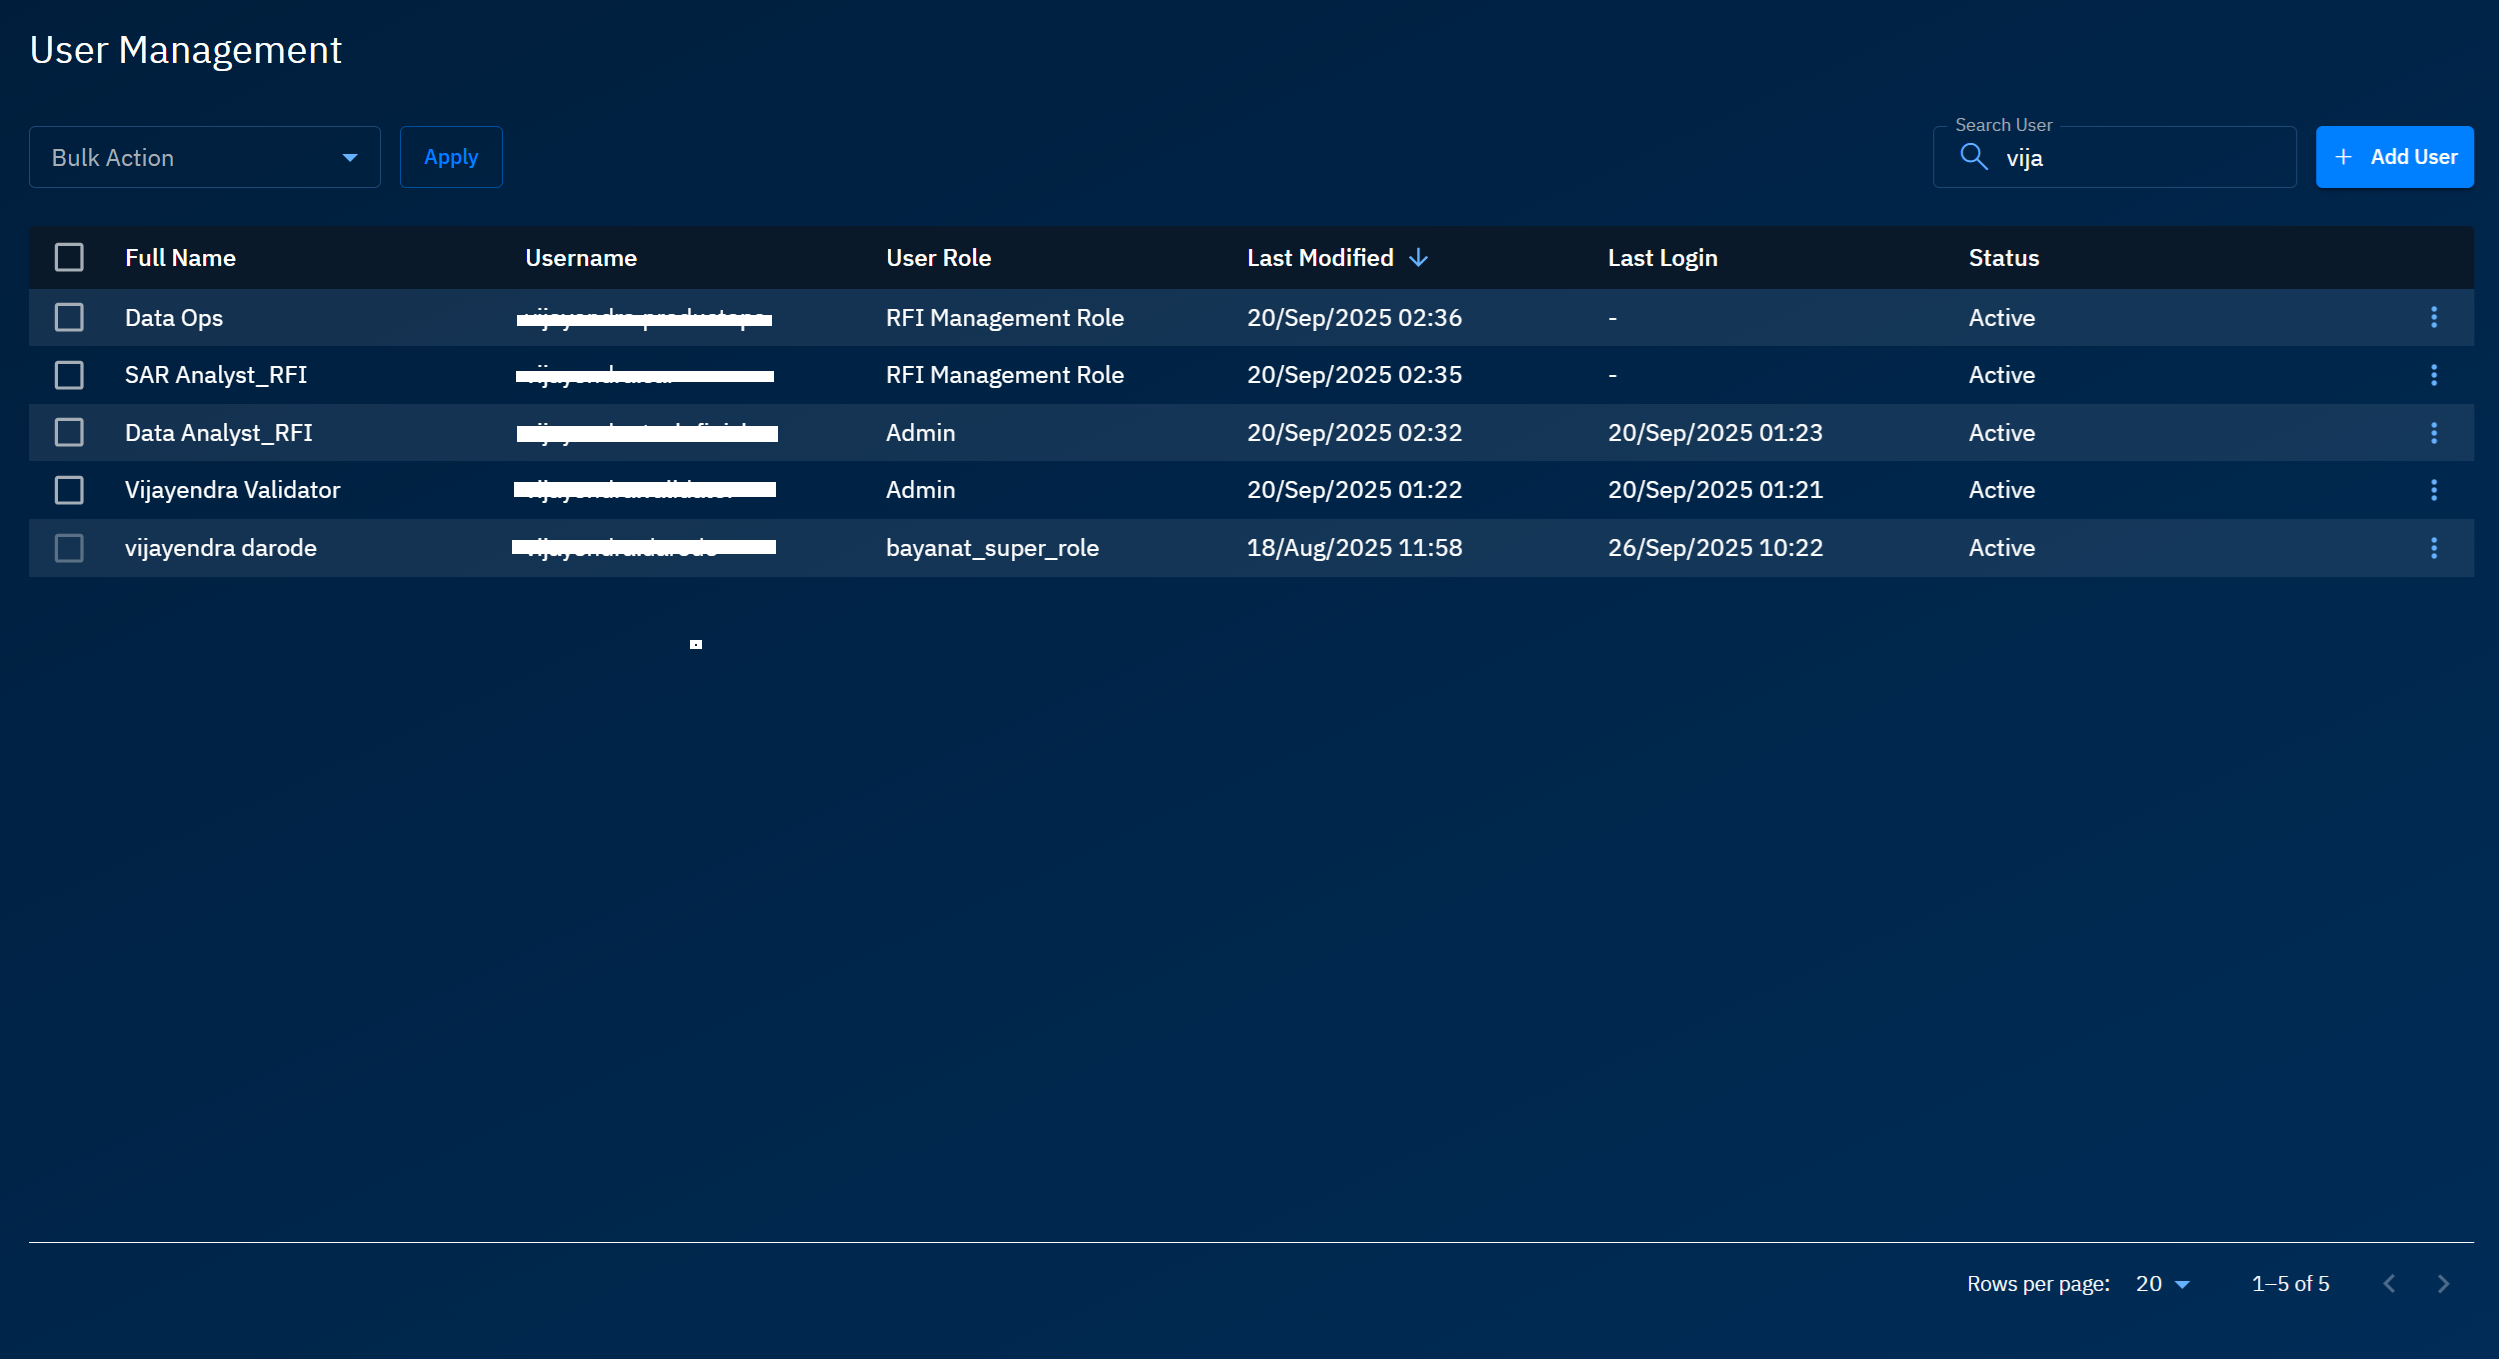
Task: Sort by Full Name column header
Action: (180, 258)
